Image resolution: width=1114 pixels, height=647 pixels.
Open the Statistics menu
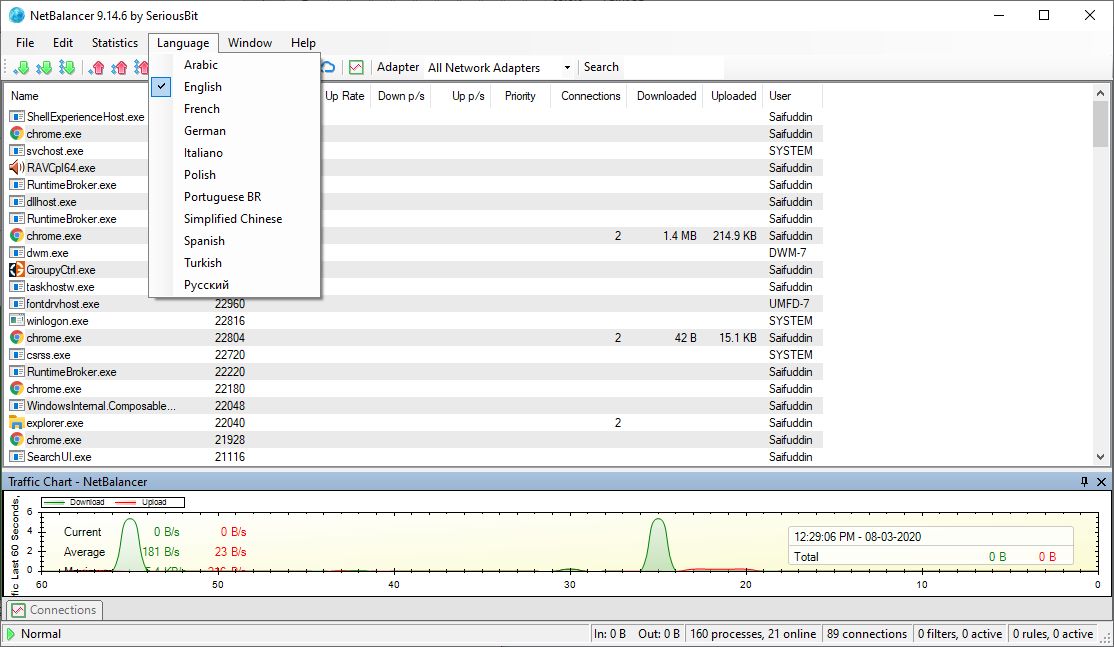[114, 43]
